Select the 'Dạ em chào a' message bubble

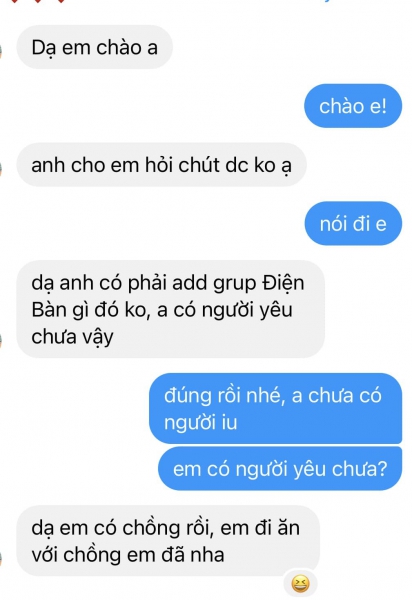94,47
